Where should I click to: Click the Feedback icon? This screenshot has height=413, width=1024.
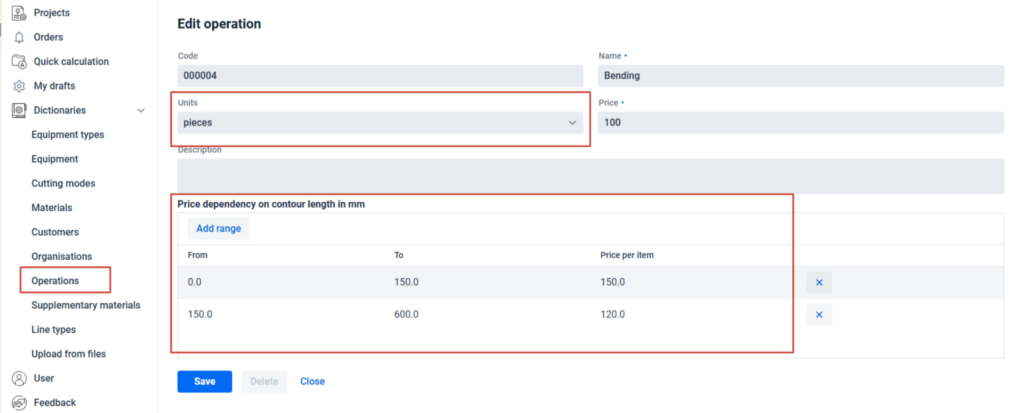18,403
